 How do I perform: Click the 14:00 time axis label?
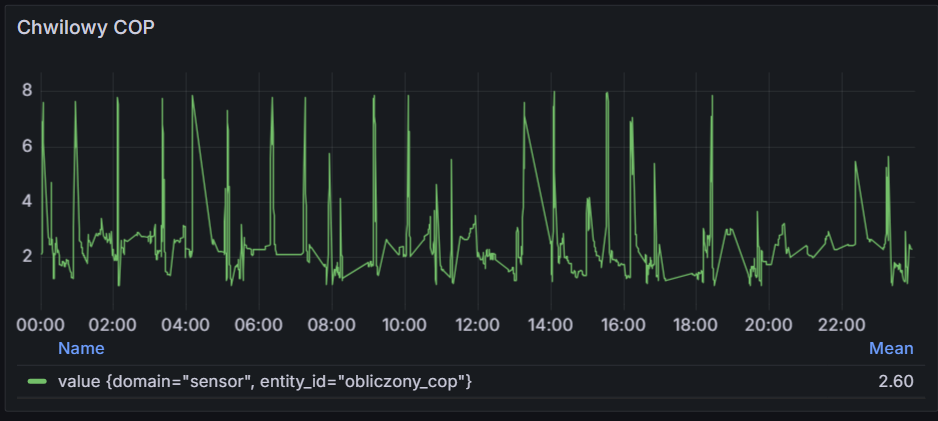(x=550, y=325)
